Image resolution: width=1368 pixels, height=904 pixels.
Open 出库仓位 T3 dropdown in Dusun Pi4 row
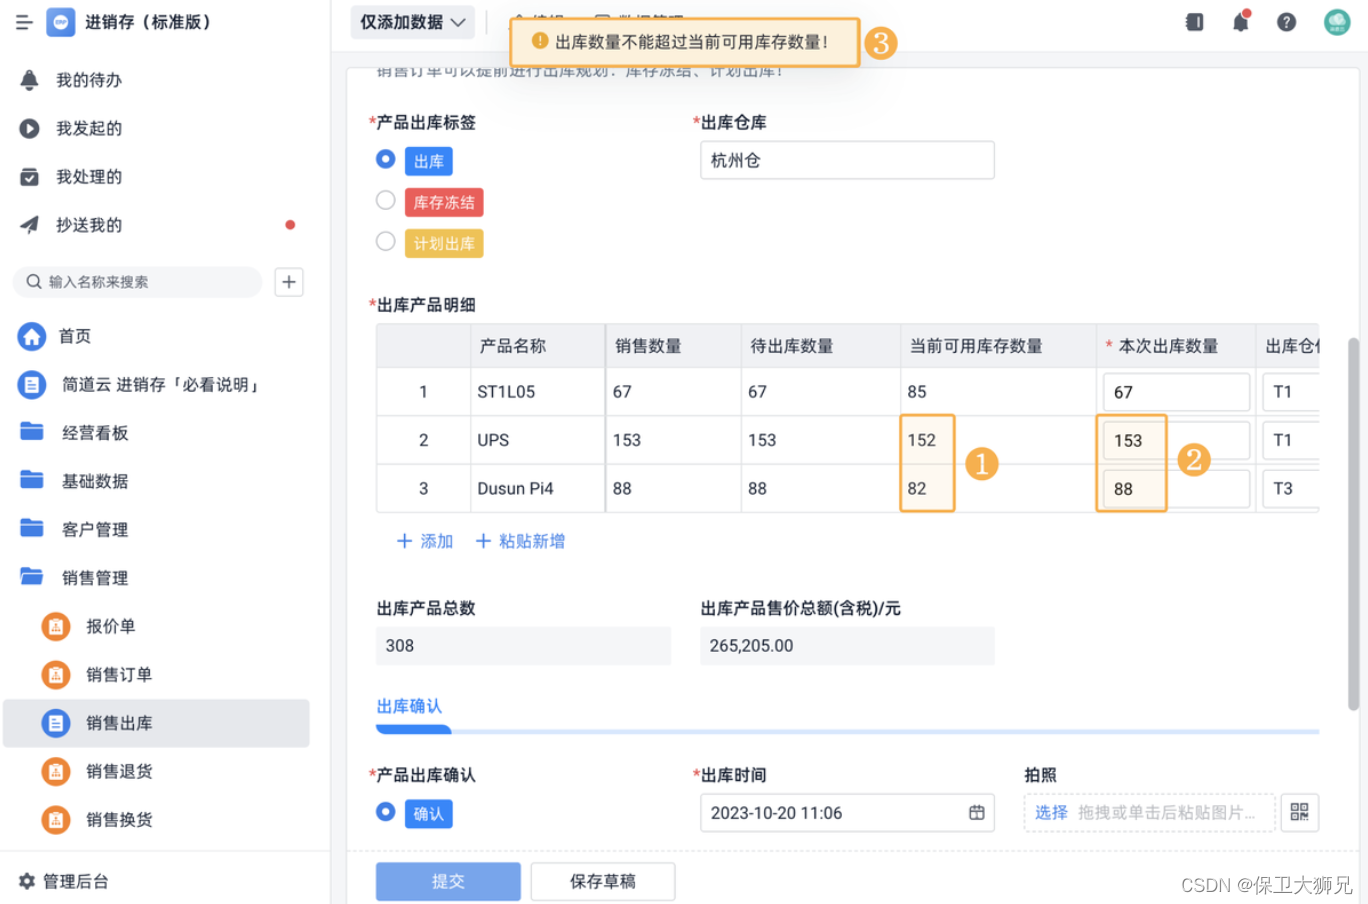[x=1291, y=489]
